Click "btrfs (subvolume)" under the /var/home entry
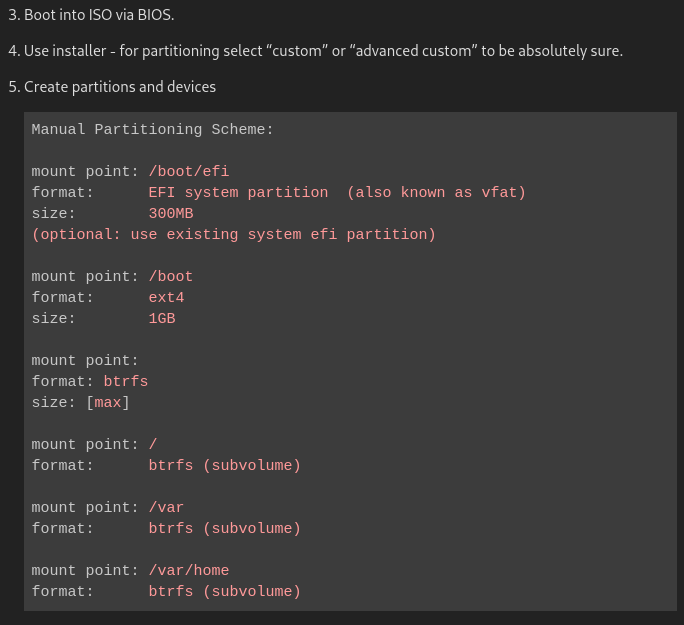684x625 pixels. tap(225, 591)
